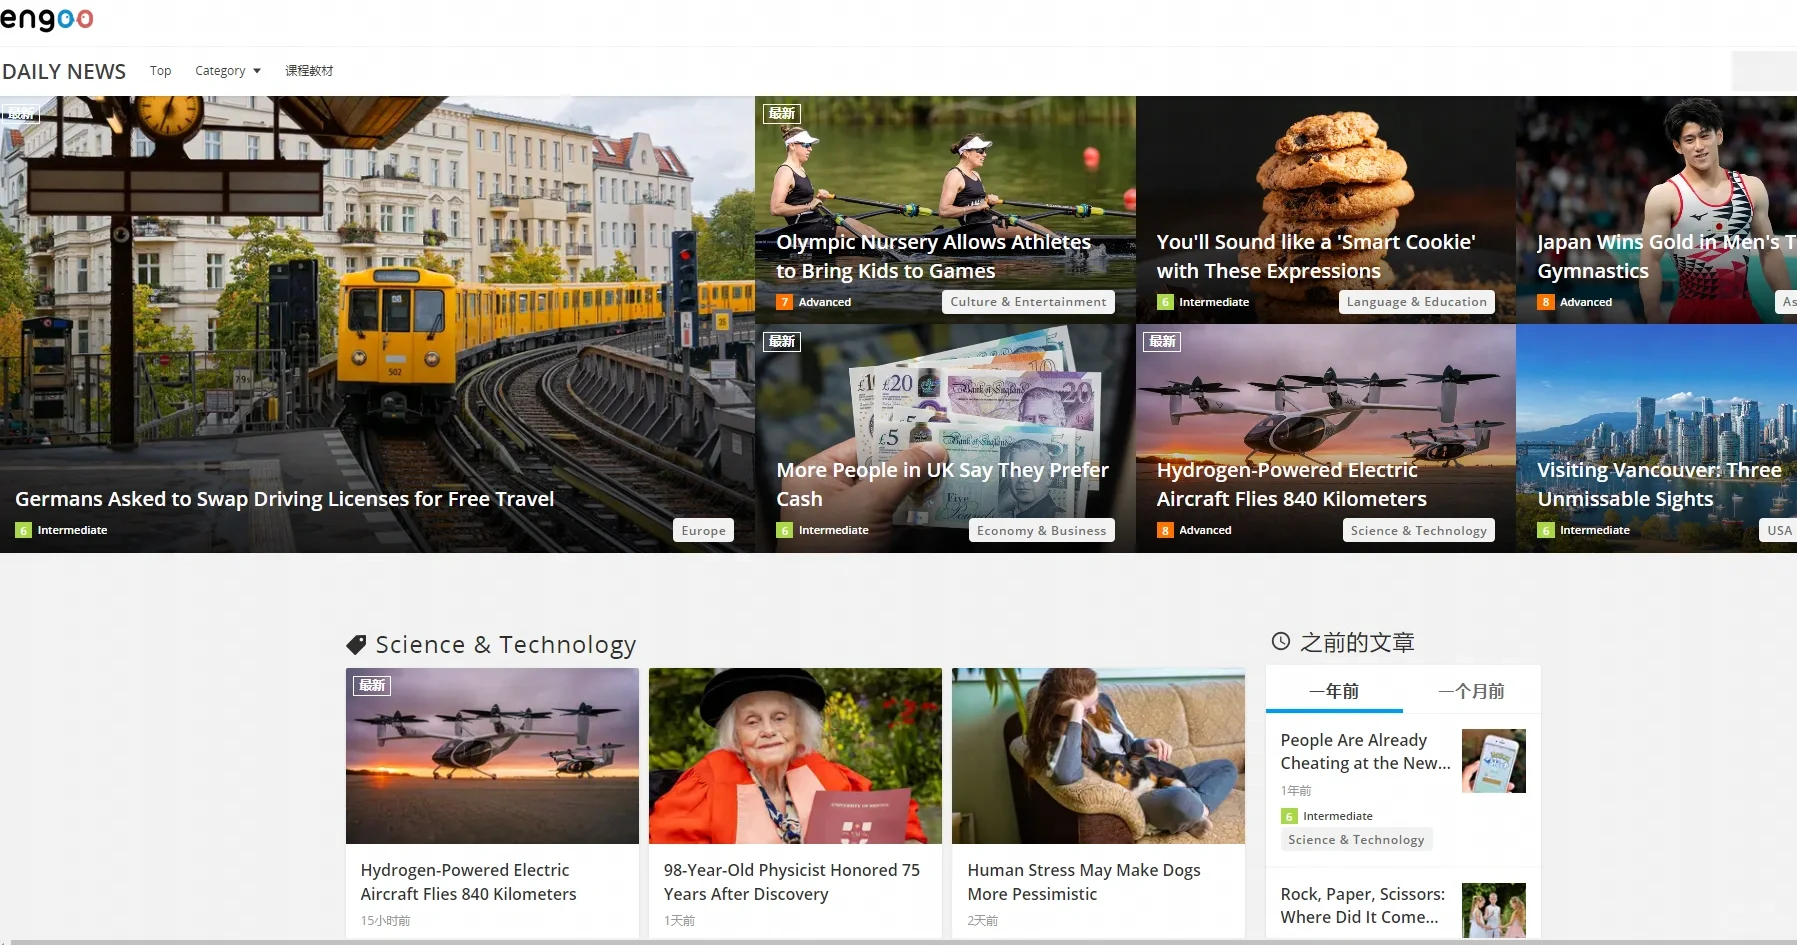Screen dimensions: 1797x945
Task: Click the 之前的文章 sidebar heading
Action: point(1357,642)
